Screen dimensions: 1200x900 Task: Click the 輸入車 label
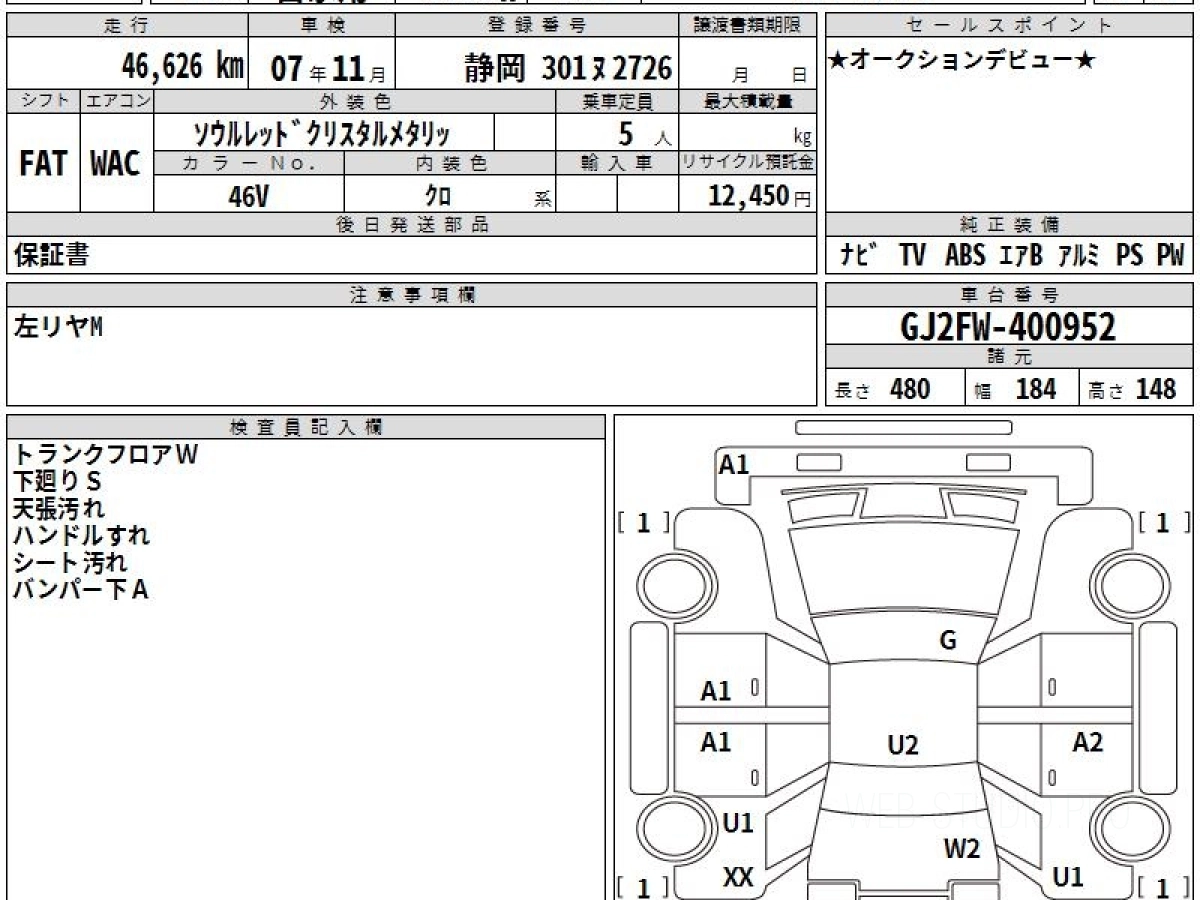click(617, 164)
